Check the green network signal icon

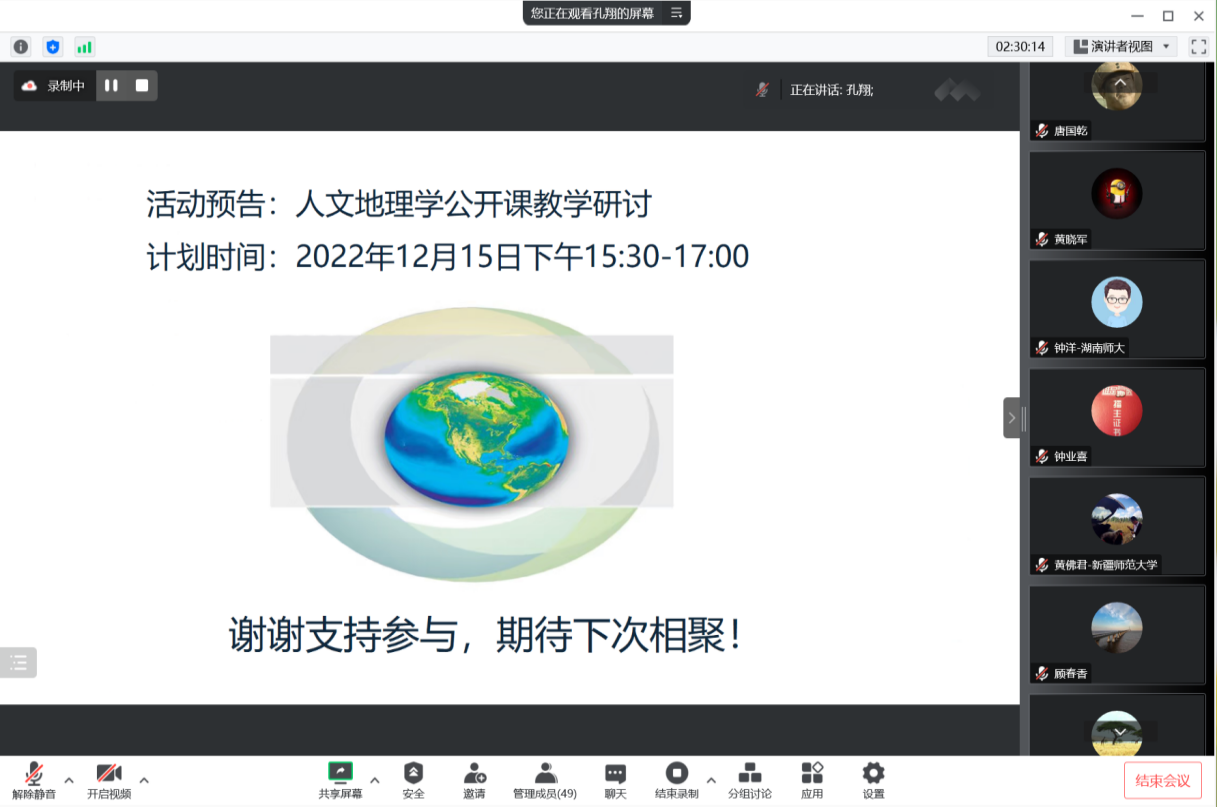pos(84,47)
